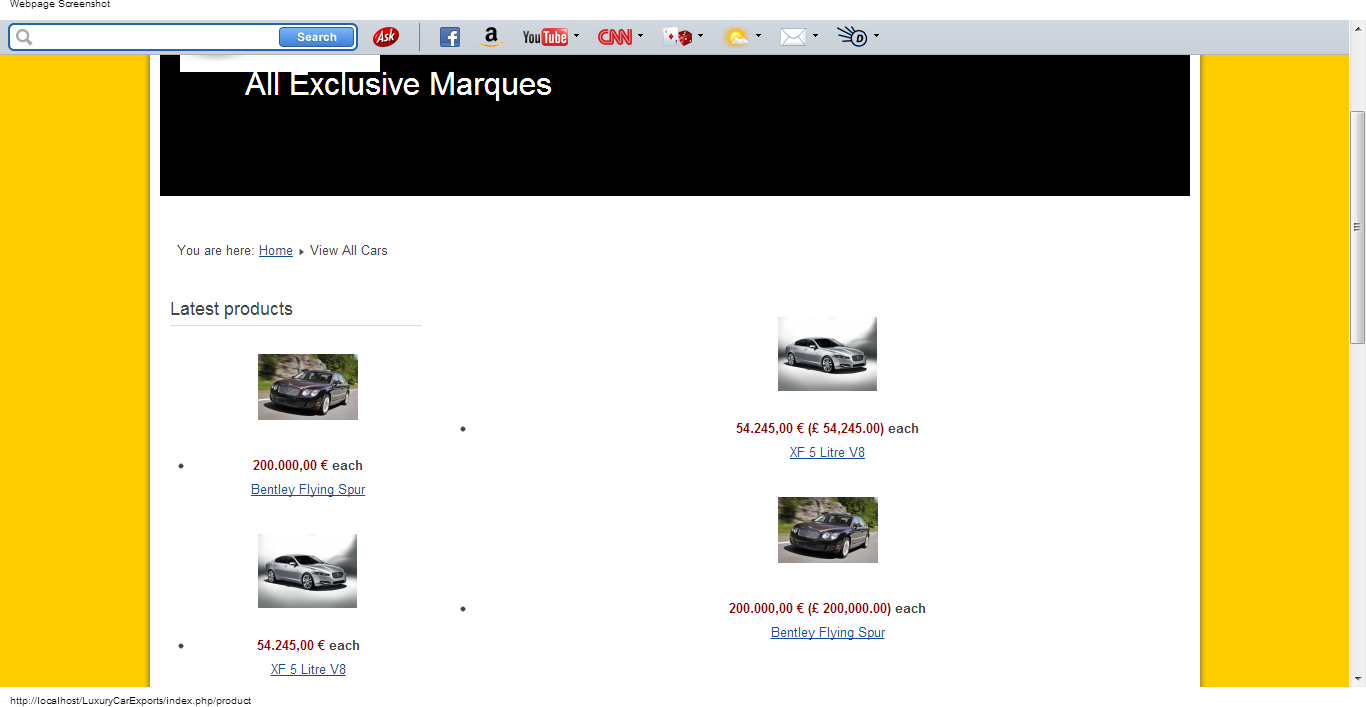Viewport: 1366px width, 707px height.
Task: Click the vertical scrollbar thumb
Action: (1357, 228)
